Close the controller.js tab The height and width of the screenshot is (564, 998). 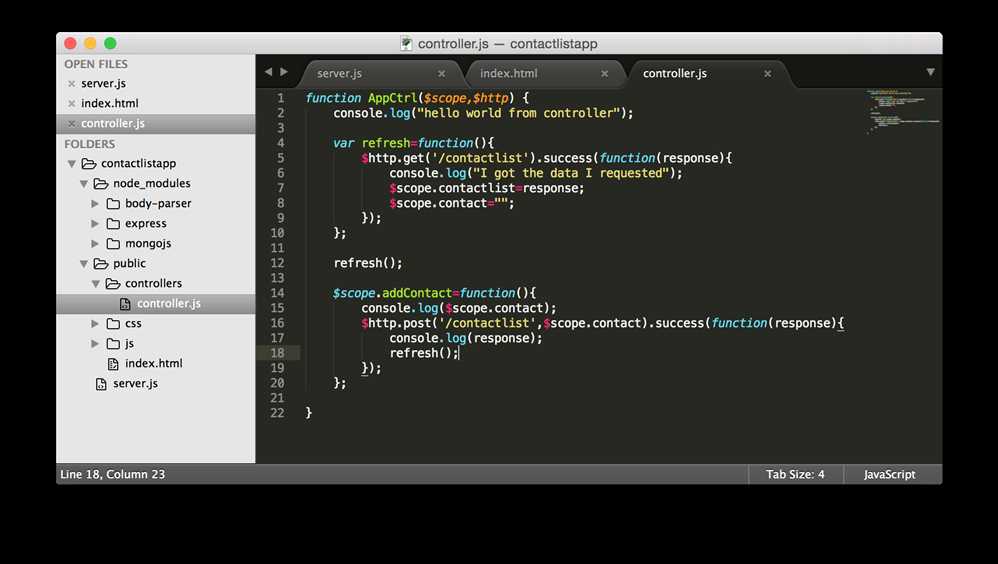768,74
